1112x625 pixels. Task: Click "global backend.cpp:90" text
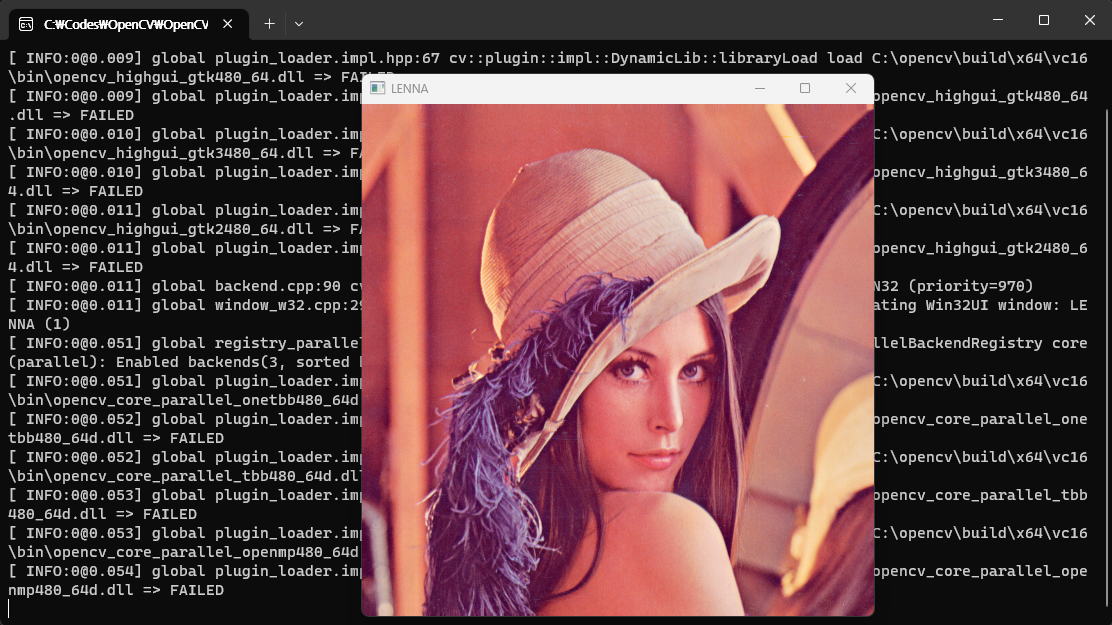tap(246, 286)
